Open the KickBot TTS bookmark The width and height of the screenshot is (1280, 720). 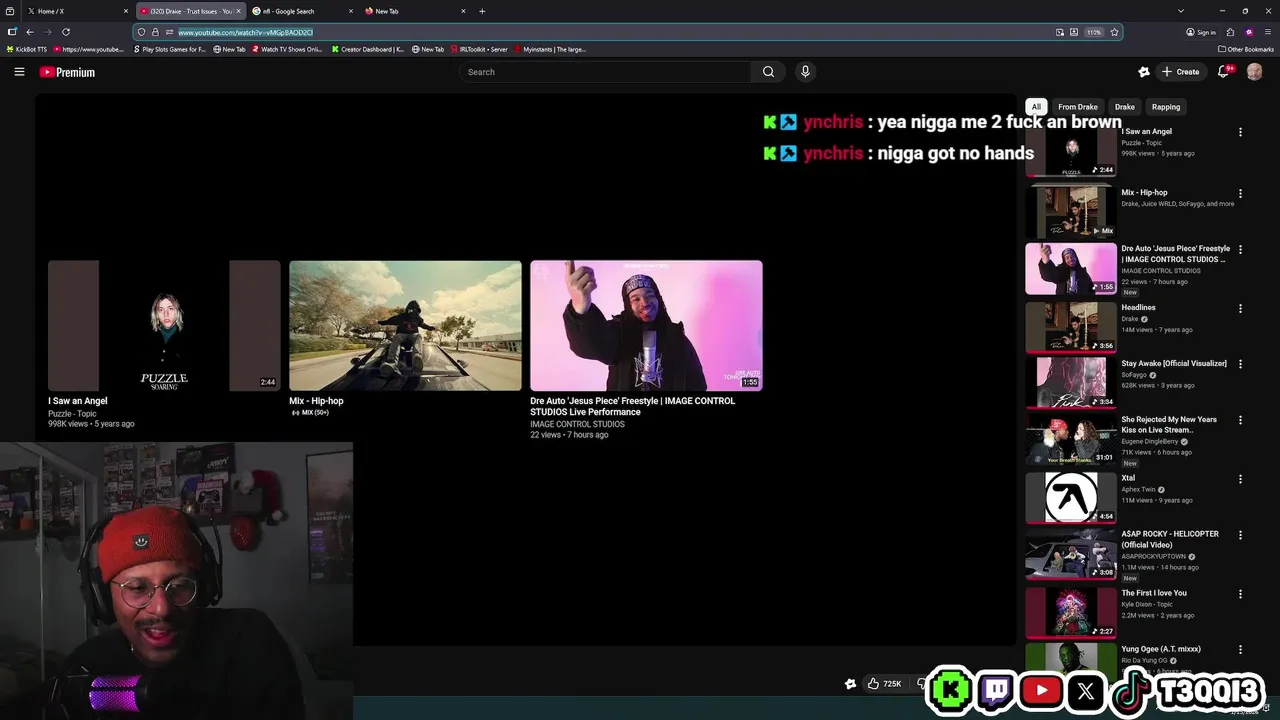coord(27,49)
